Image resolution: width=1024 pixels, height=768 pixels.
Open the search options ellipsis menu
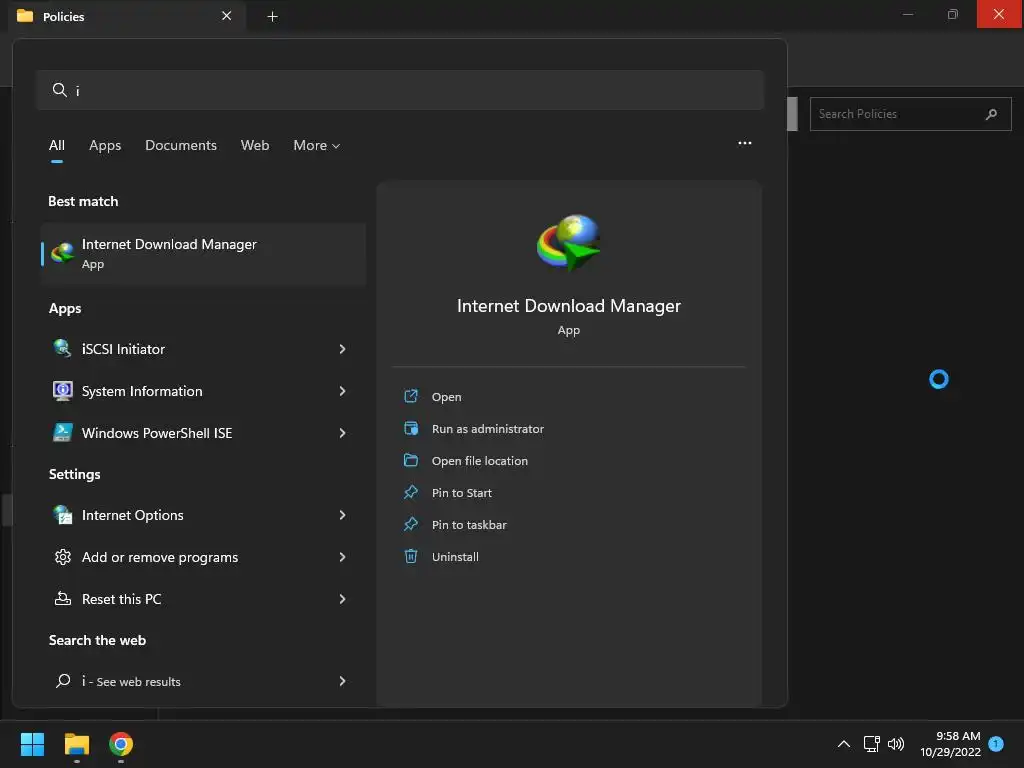(744, 143)
